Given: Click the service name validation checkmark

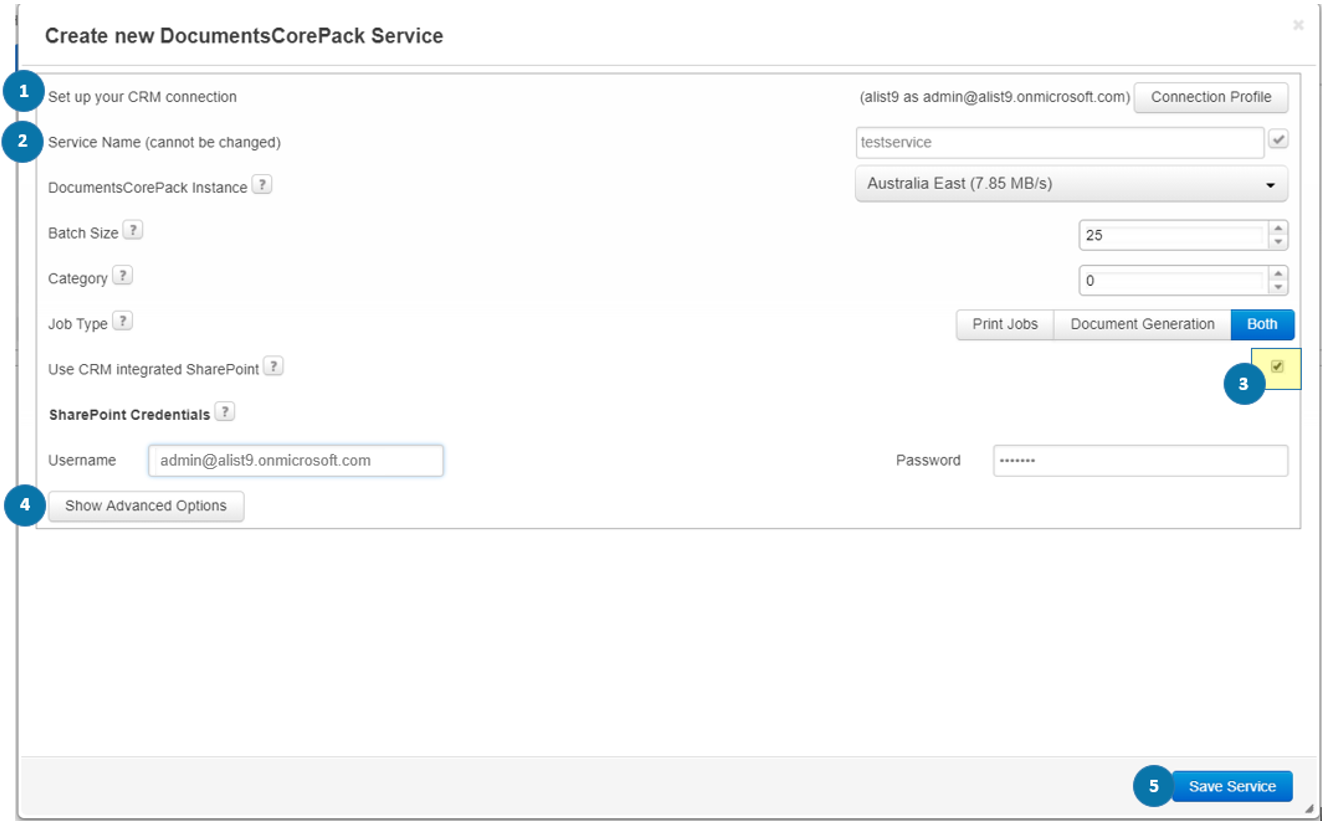Looking at the screenshot, I should (1278, 140).
